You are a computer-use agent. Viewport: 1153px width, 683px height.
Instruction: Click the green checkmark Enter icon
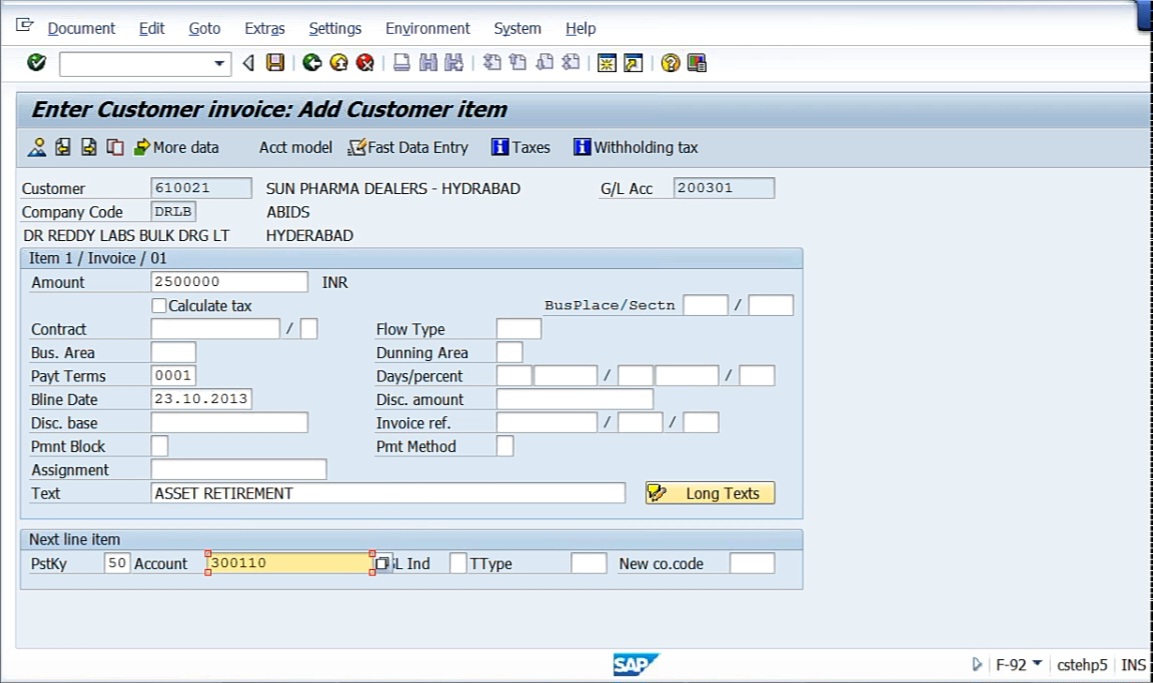(x=36, y=63)
